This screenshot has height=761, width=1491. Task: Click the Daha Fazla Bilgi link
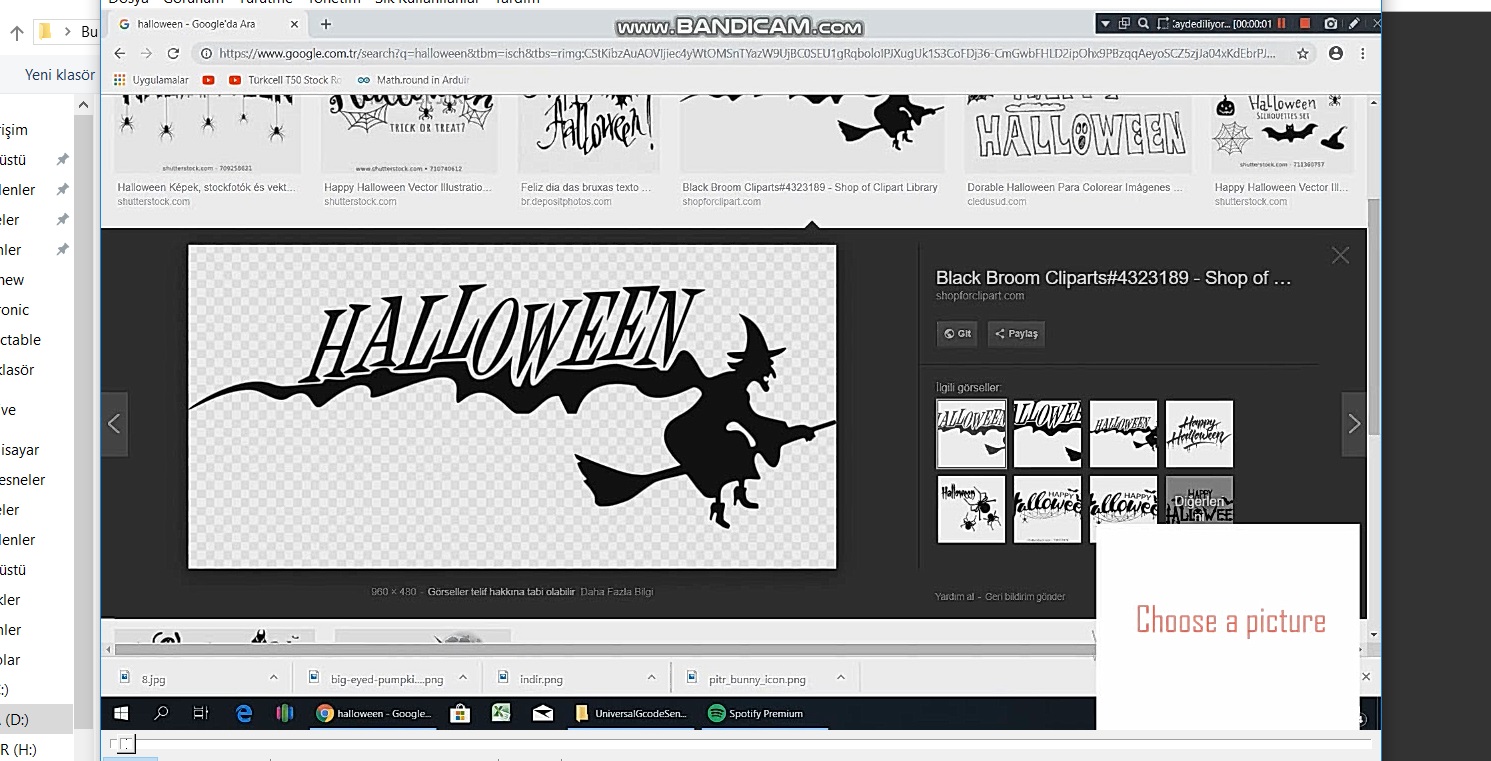(x=617, y=592)
